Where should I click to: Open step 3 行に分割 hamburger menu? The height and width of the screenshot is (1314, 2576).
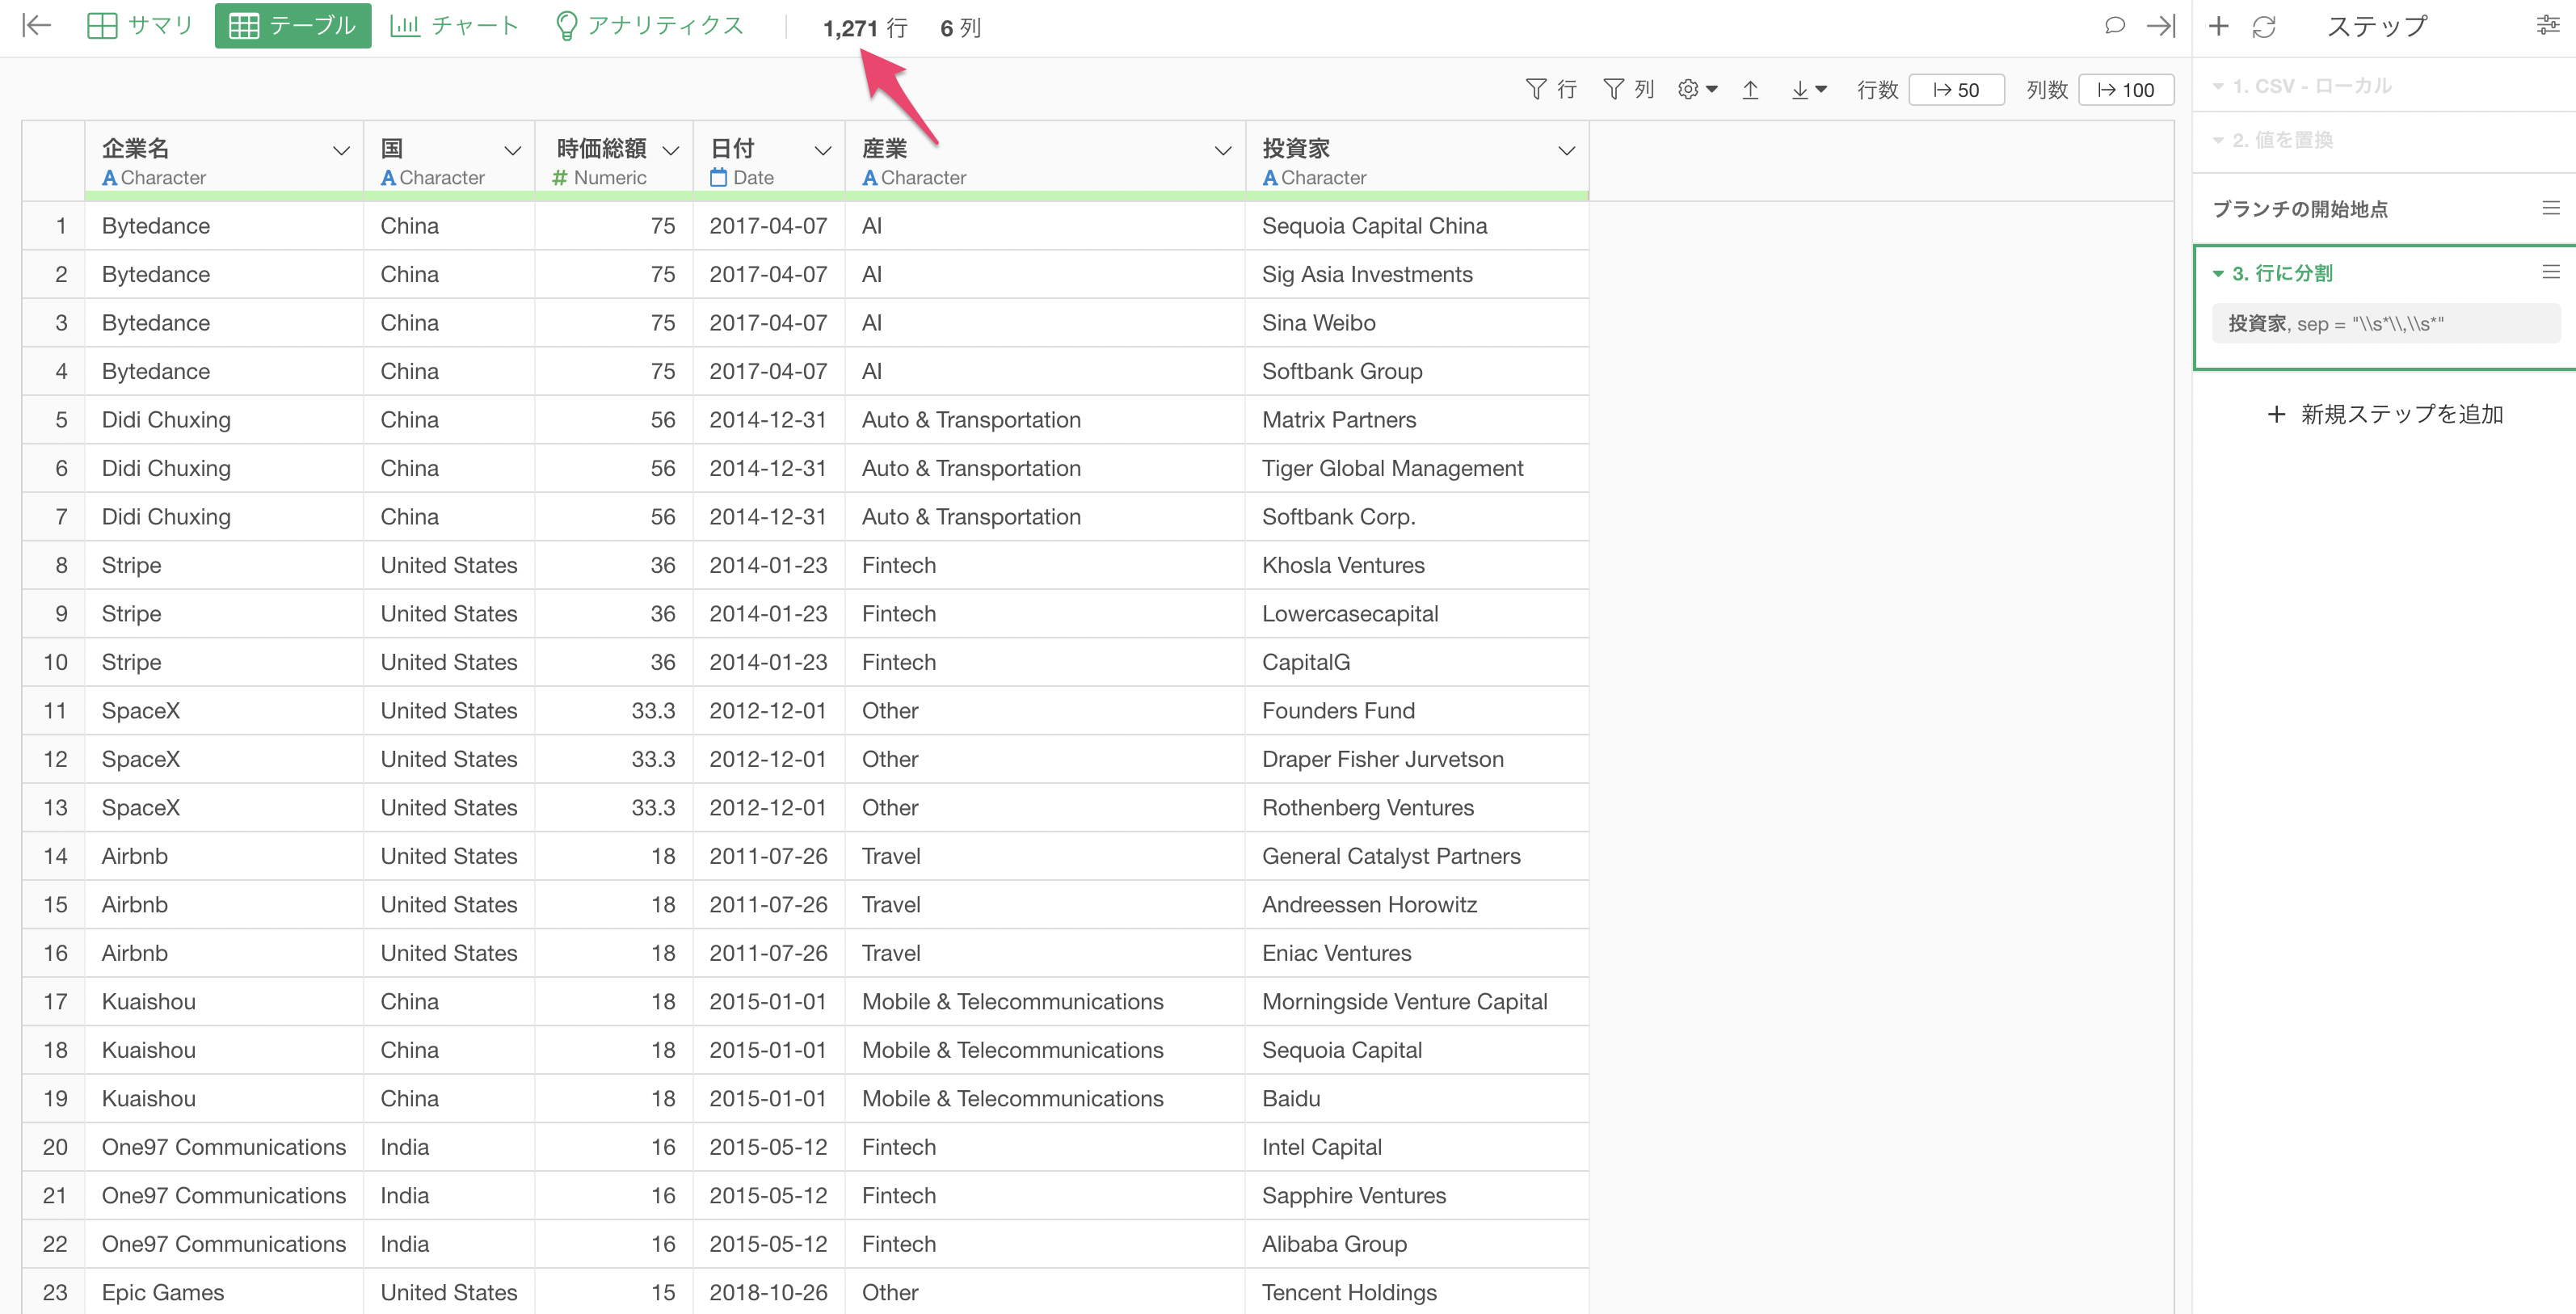(x=2552, y=272)
